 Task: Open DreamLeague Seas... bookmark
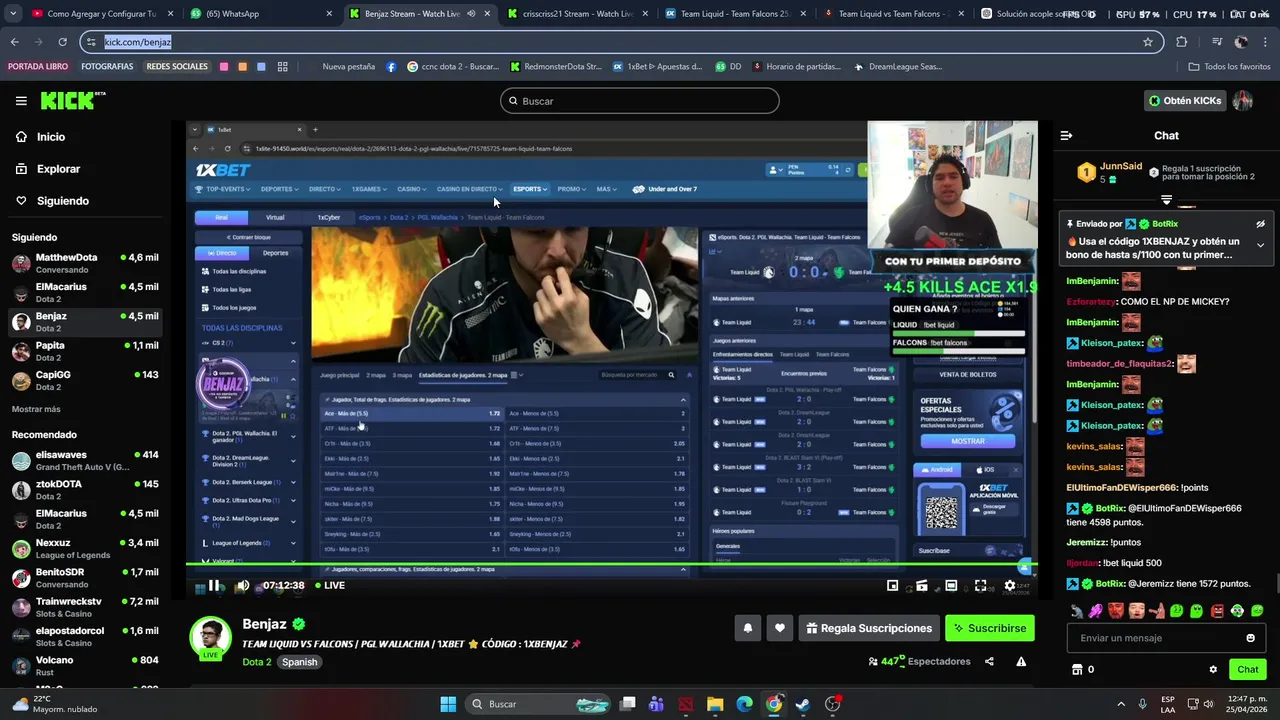pyautogui.click(x=897, y=67)
